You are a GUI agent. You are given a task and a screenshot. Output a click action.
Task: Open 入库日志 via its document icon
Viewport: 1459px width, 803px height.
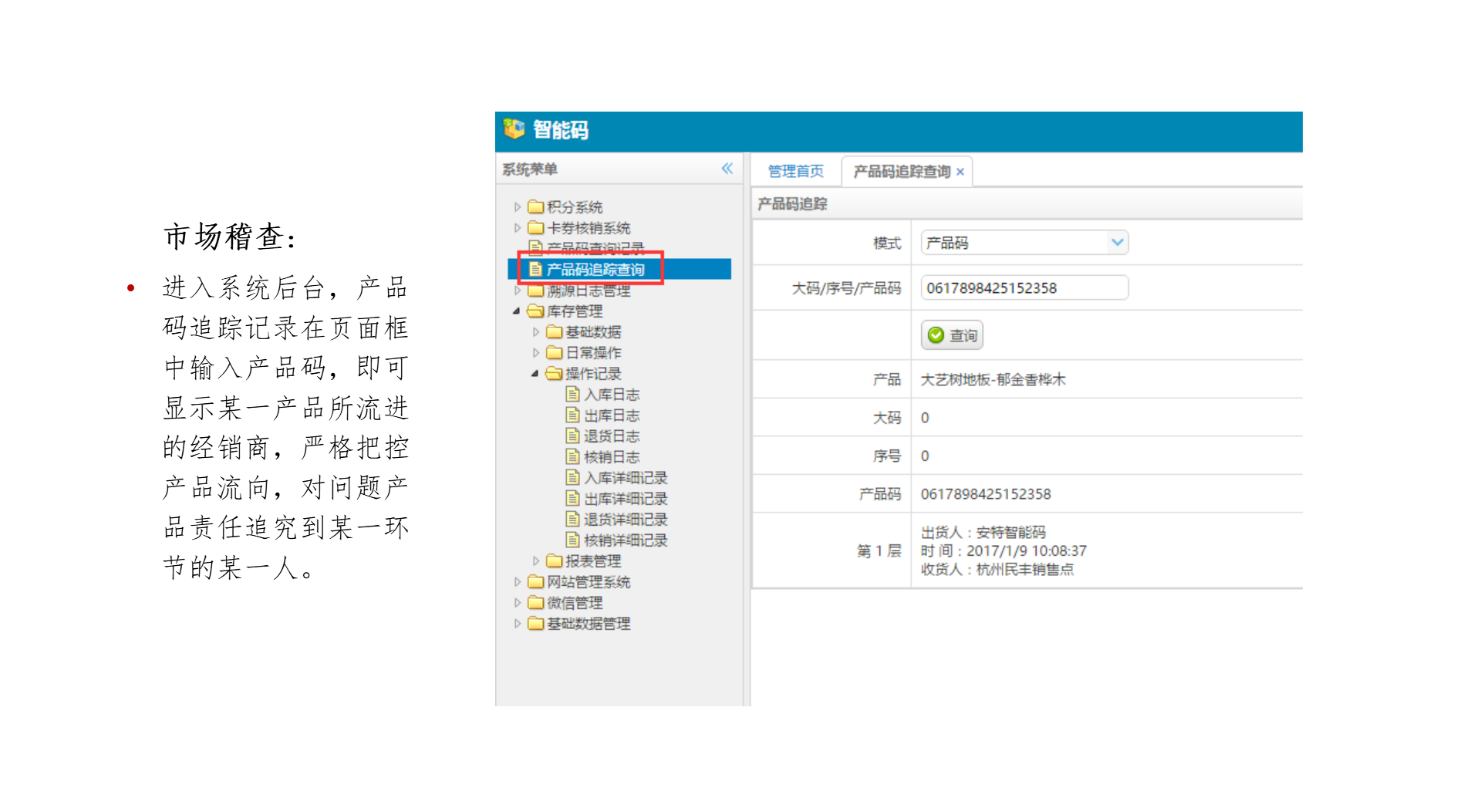click(573, 394)
